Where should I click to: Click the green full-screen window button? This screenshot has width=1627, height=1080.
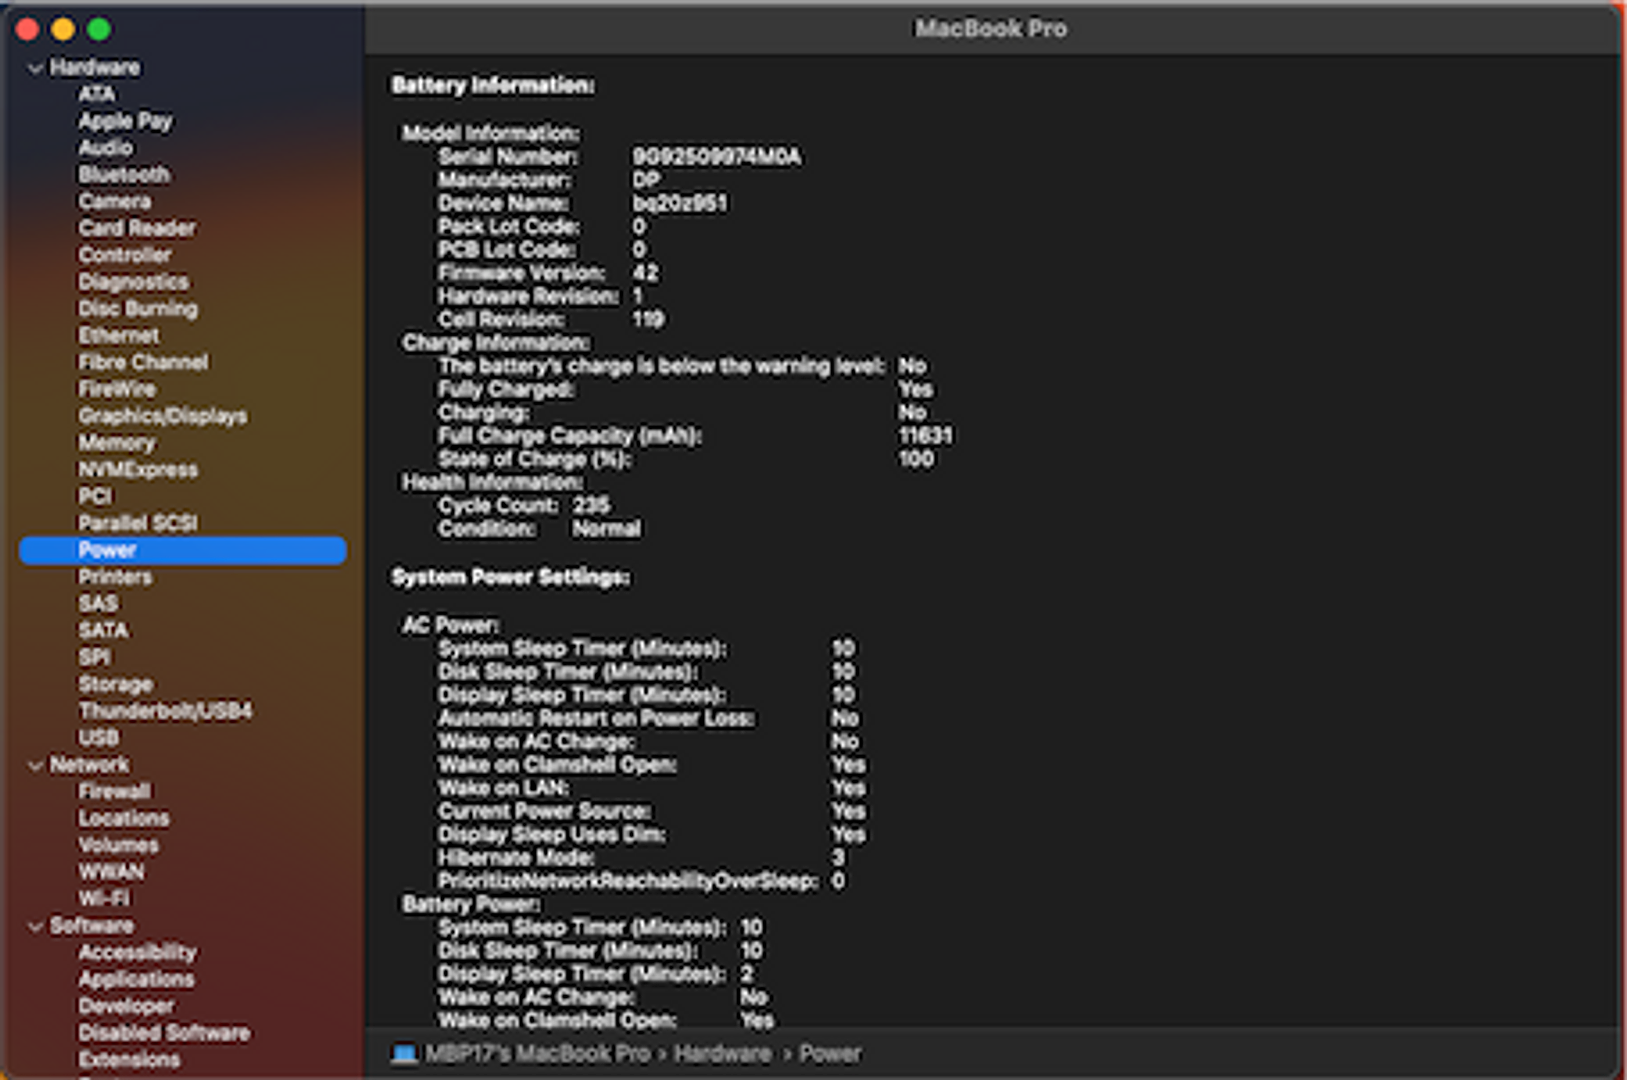tap(99, 29)
